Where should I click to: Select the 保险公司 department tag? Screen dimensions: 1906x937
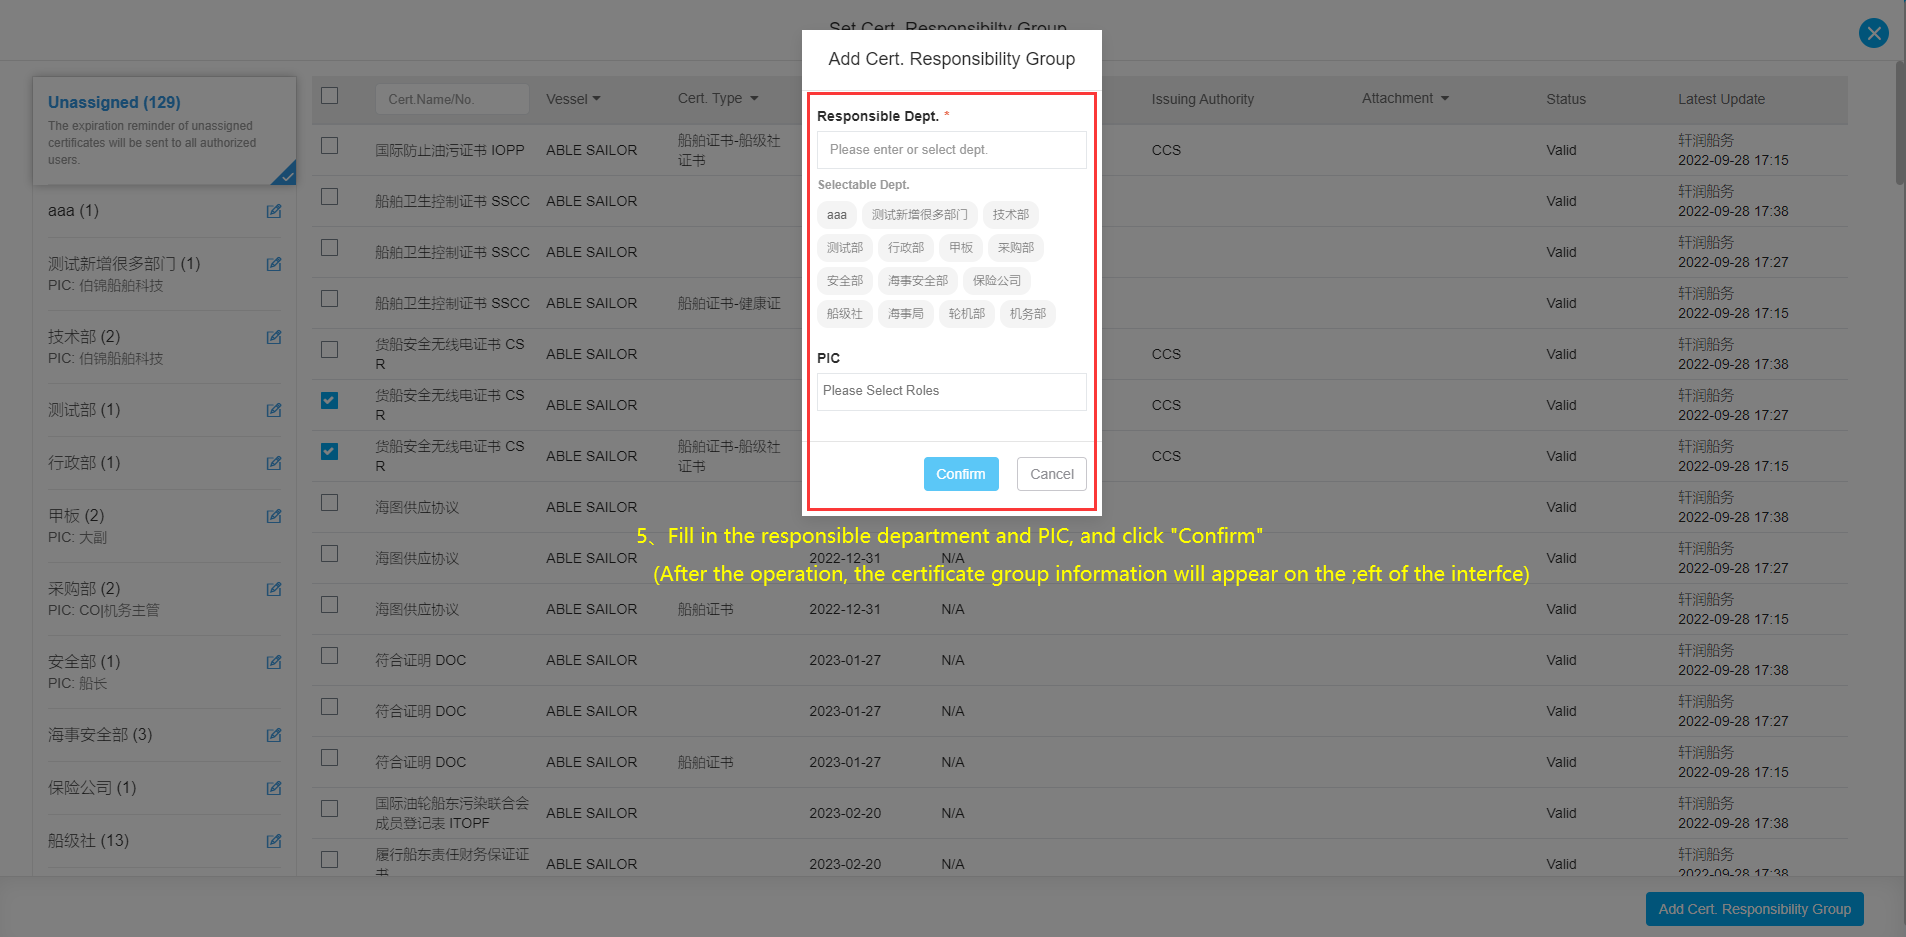tap(997, 281)
